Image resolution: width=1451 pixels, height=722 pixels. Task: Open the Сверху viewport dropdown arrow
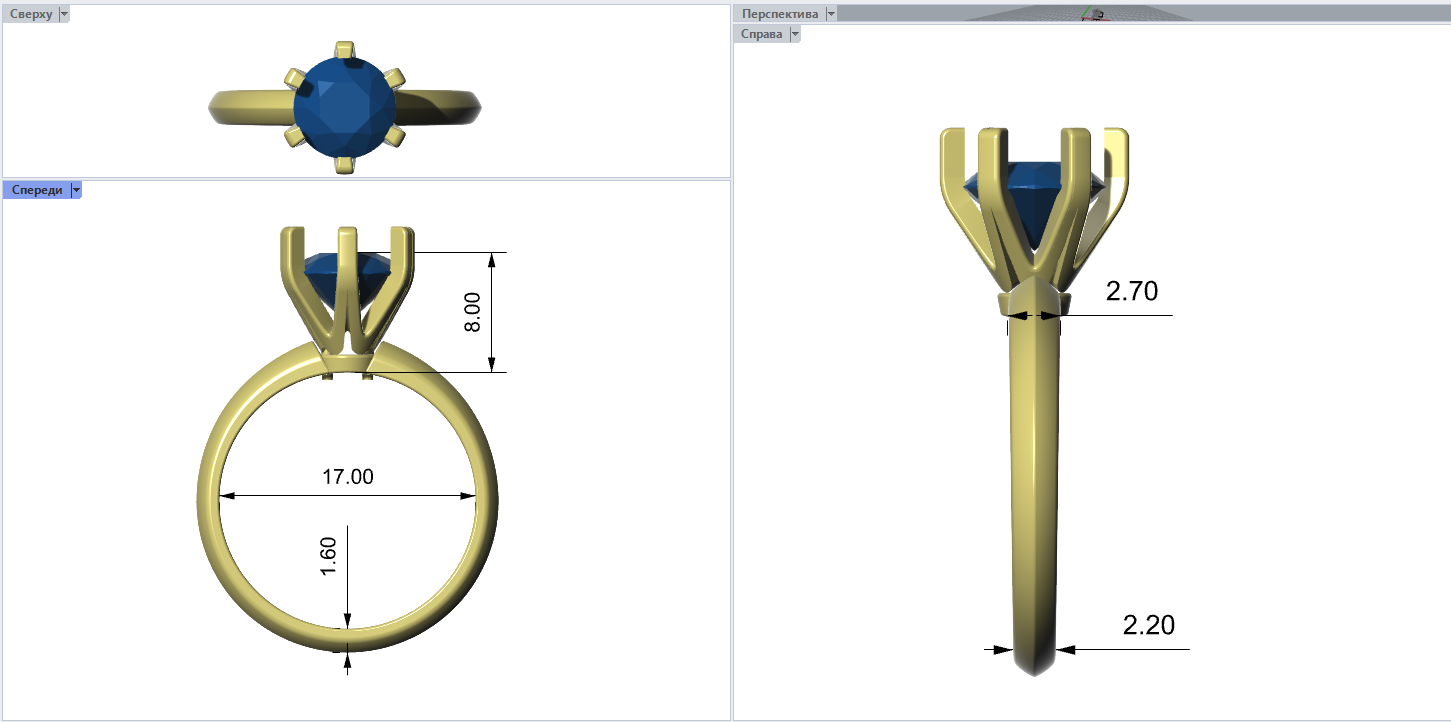coord(64,14)
